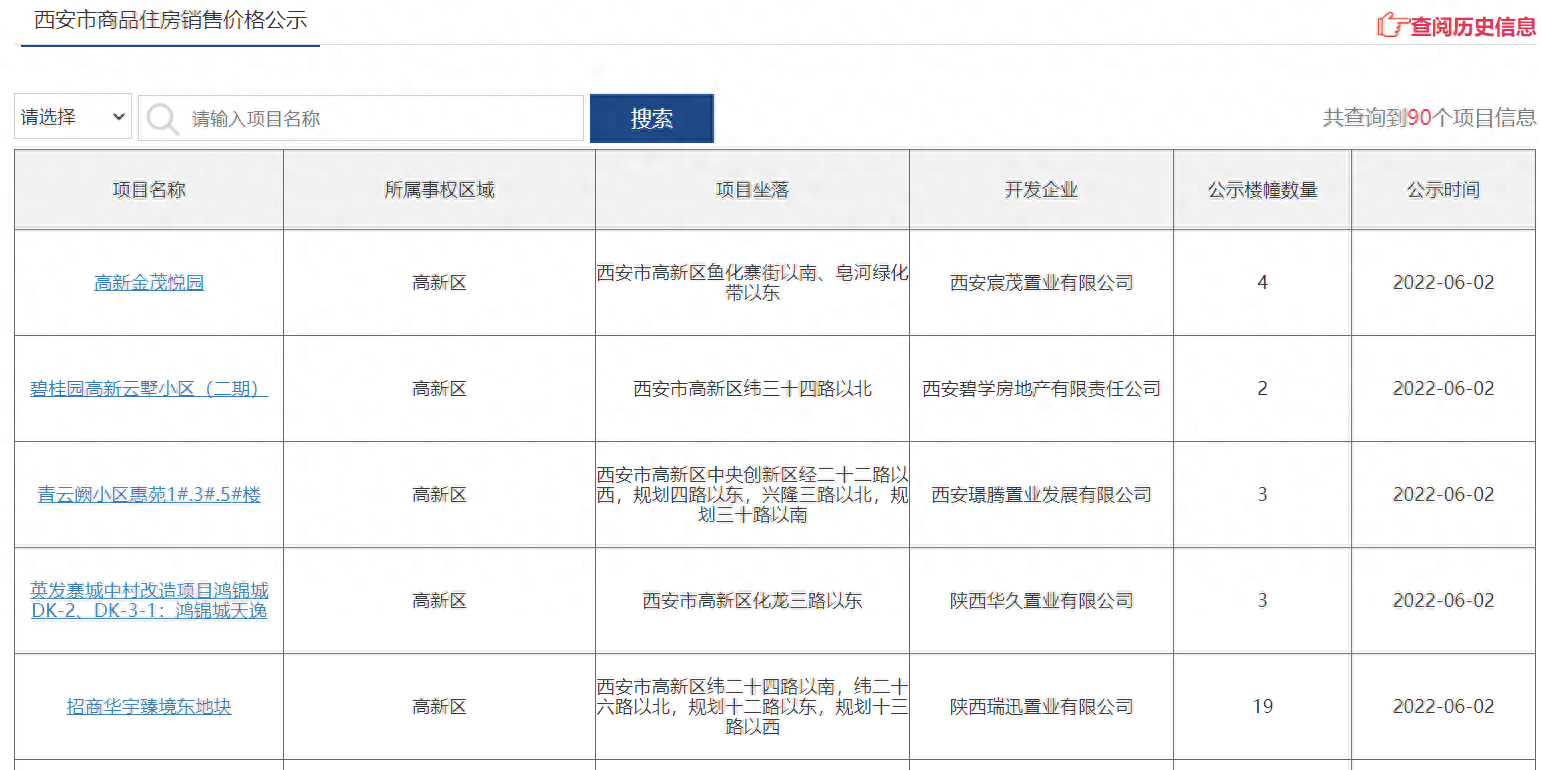Click 高新区 cell in 高新金茂悦园 row
This screenshot has width=1541, height=770.
pyautogui.click(x=439, y=283)
